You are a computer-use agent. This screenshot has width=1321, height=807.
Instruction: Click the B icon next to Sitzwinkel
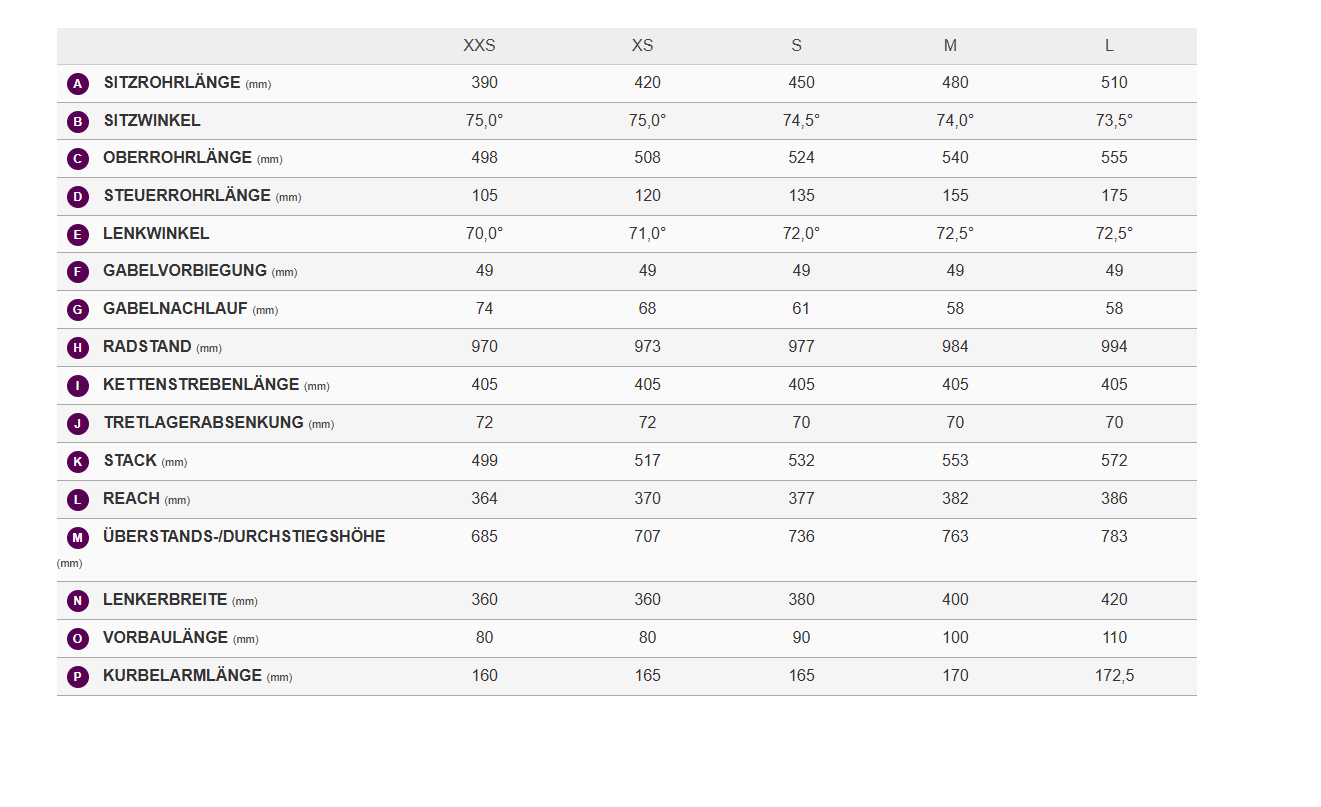point(78,122)
